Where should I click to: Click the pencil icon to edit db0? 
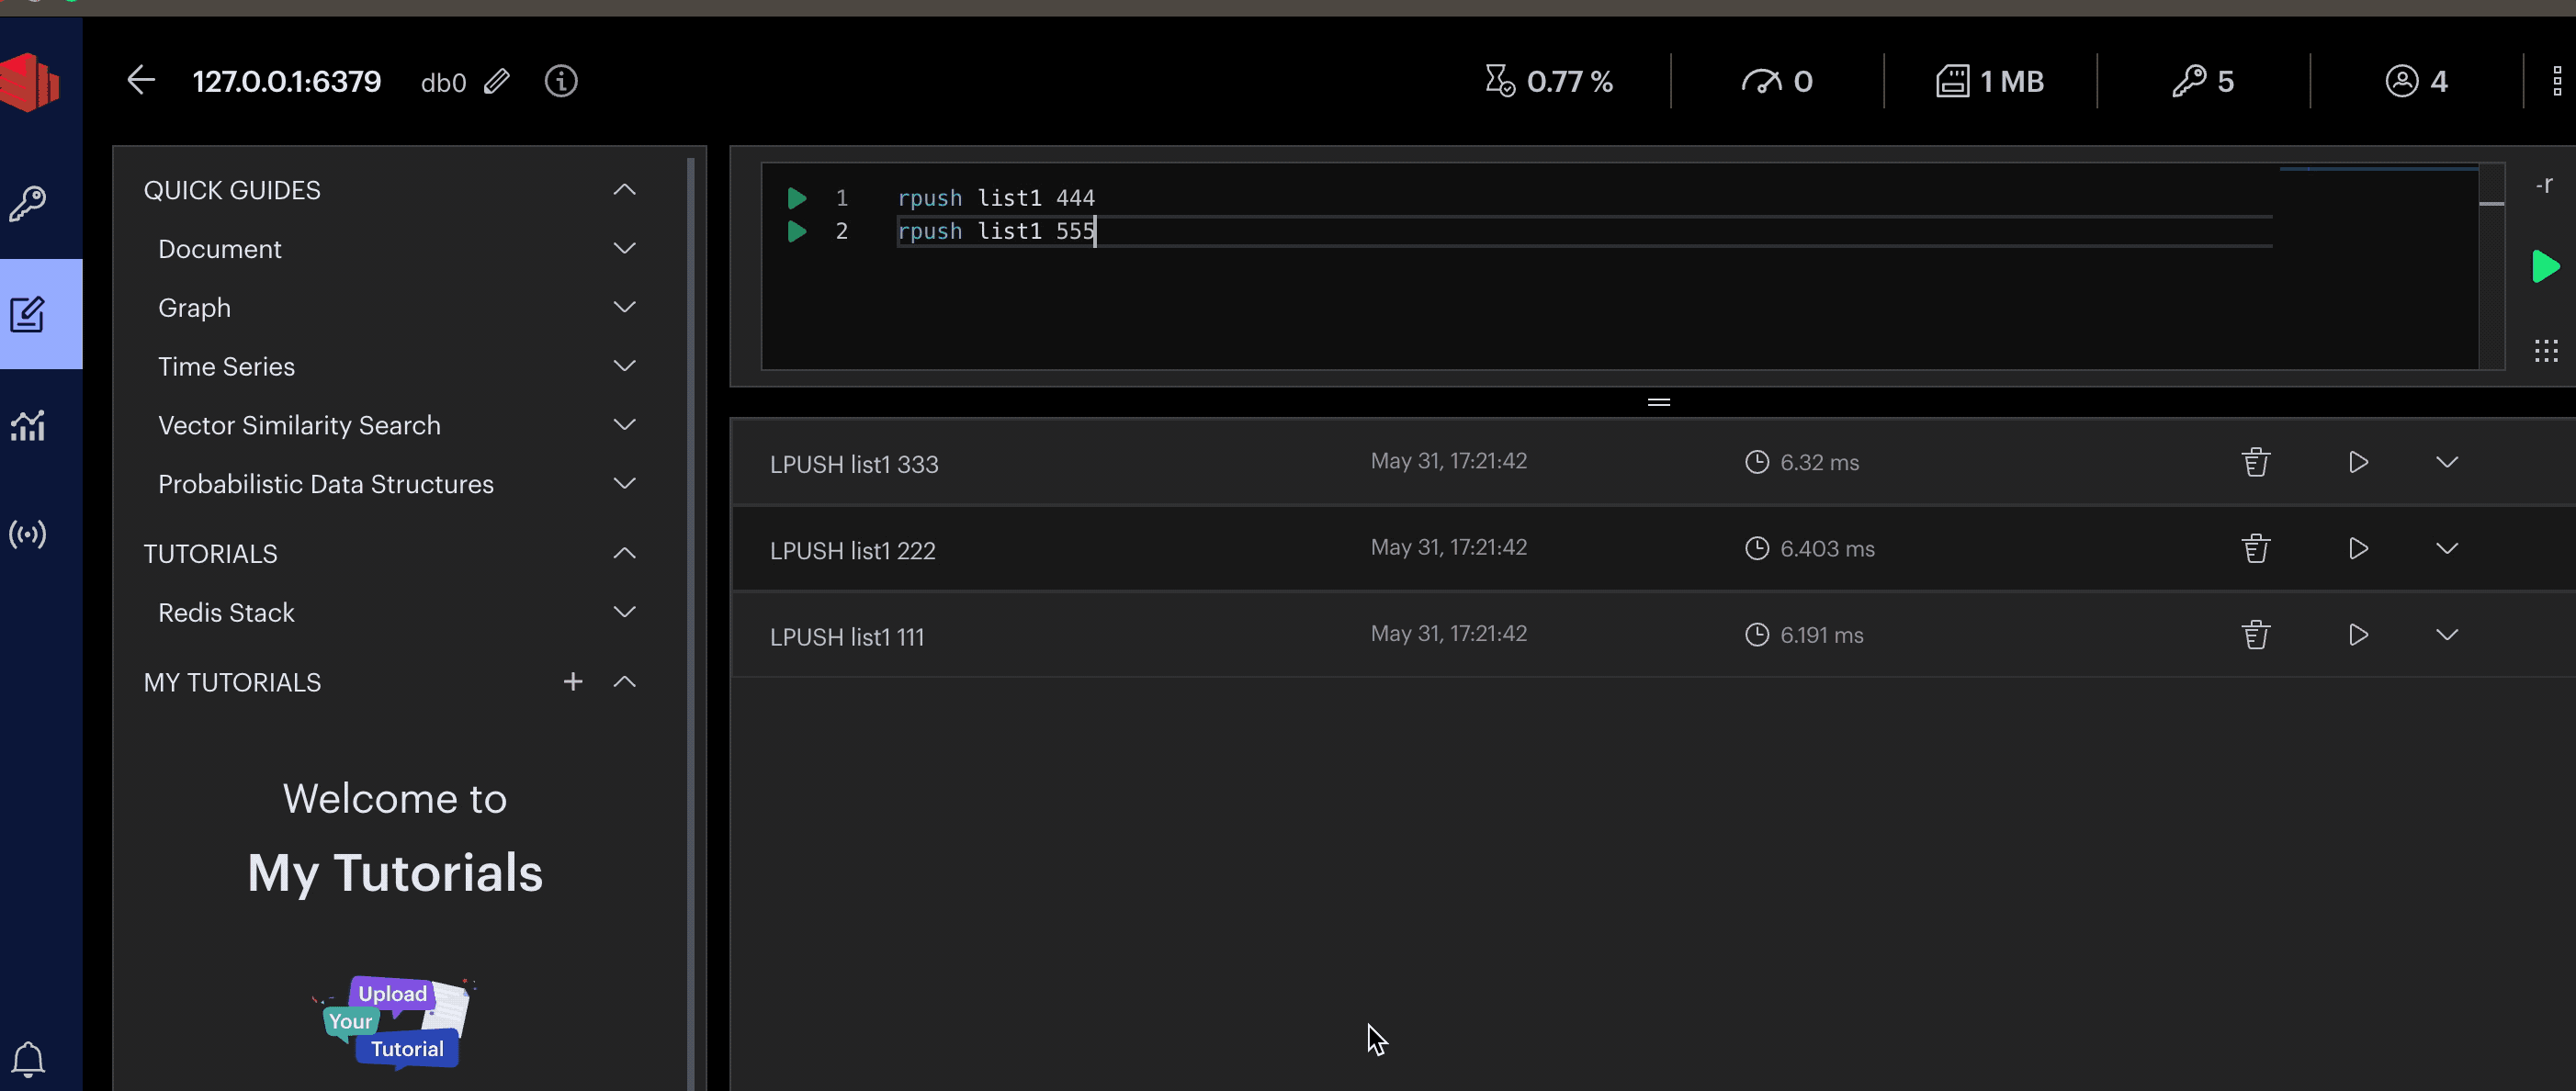click(x=497, y=82)
